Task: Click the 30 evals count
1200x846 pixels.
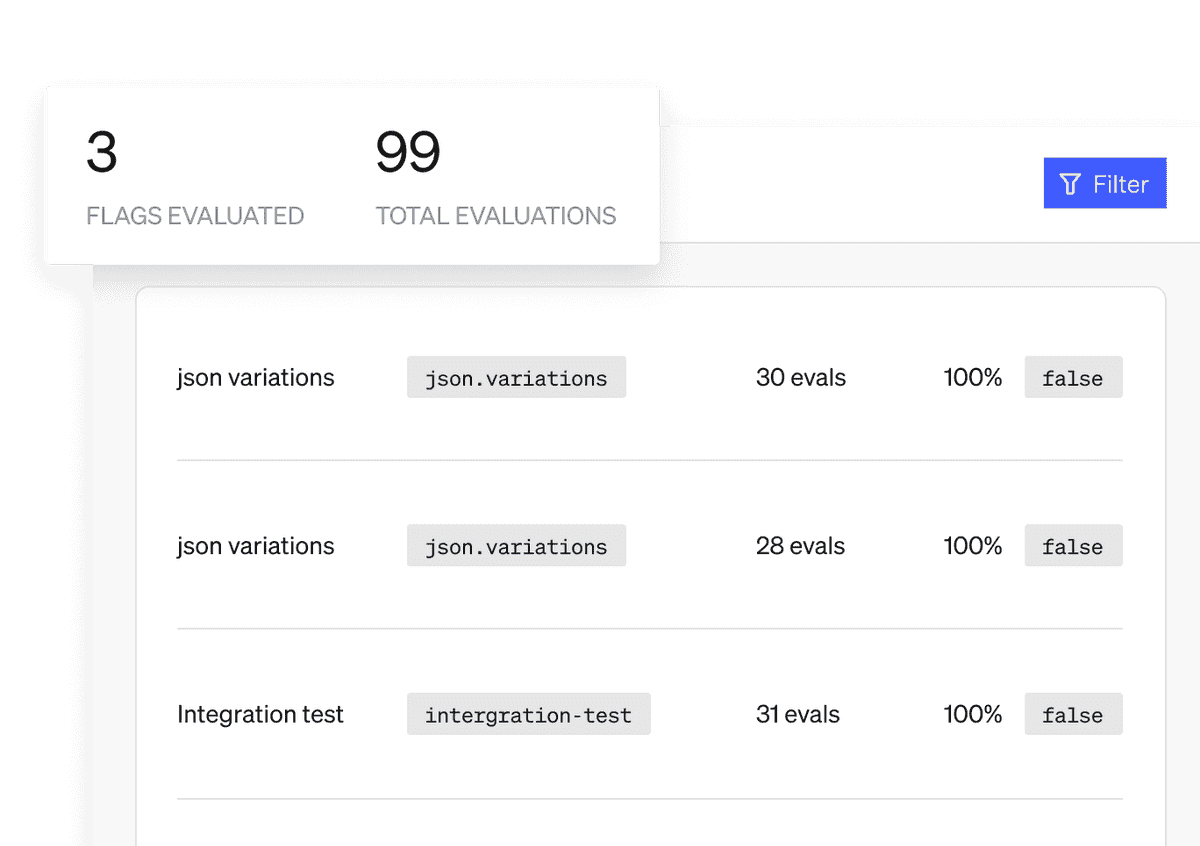Action: (x=801, y=378)
